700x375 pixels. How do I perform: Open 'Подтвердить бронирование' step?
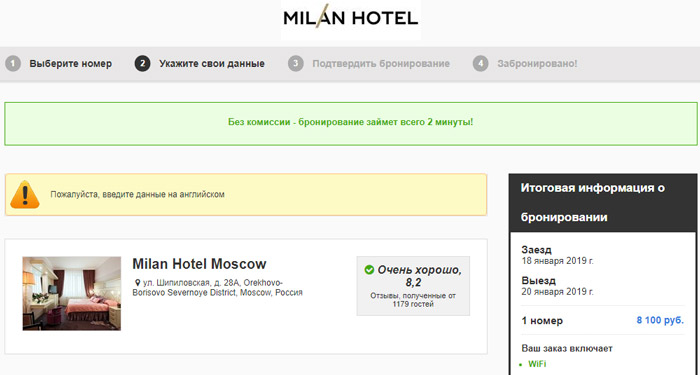[381, 64]
